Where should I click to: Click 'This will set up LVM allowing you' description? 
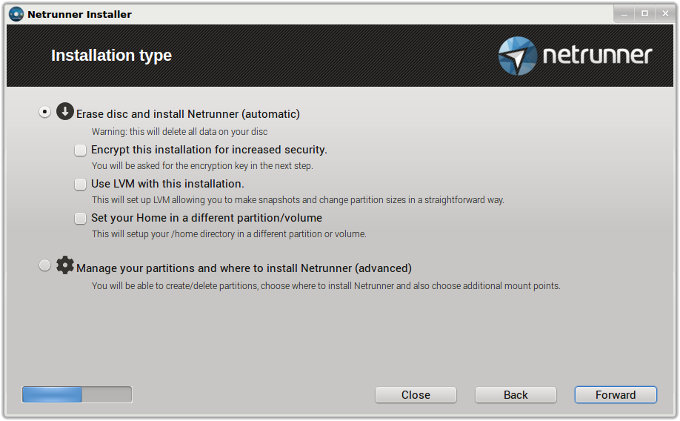pos(298,200)
